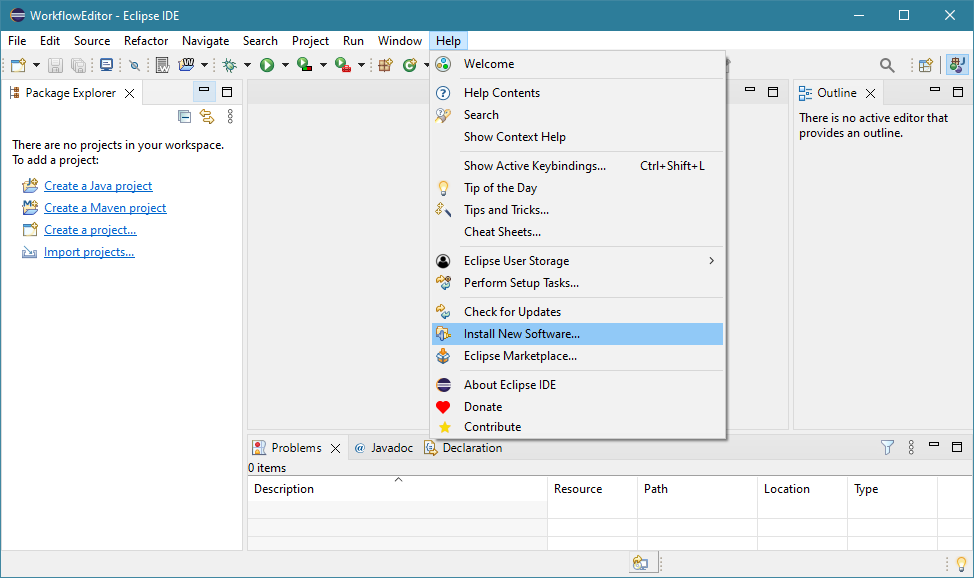Open the dropdown arrow next to New icon

pos(37,65)
